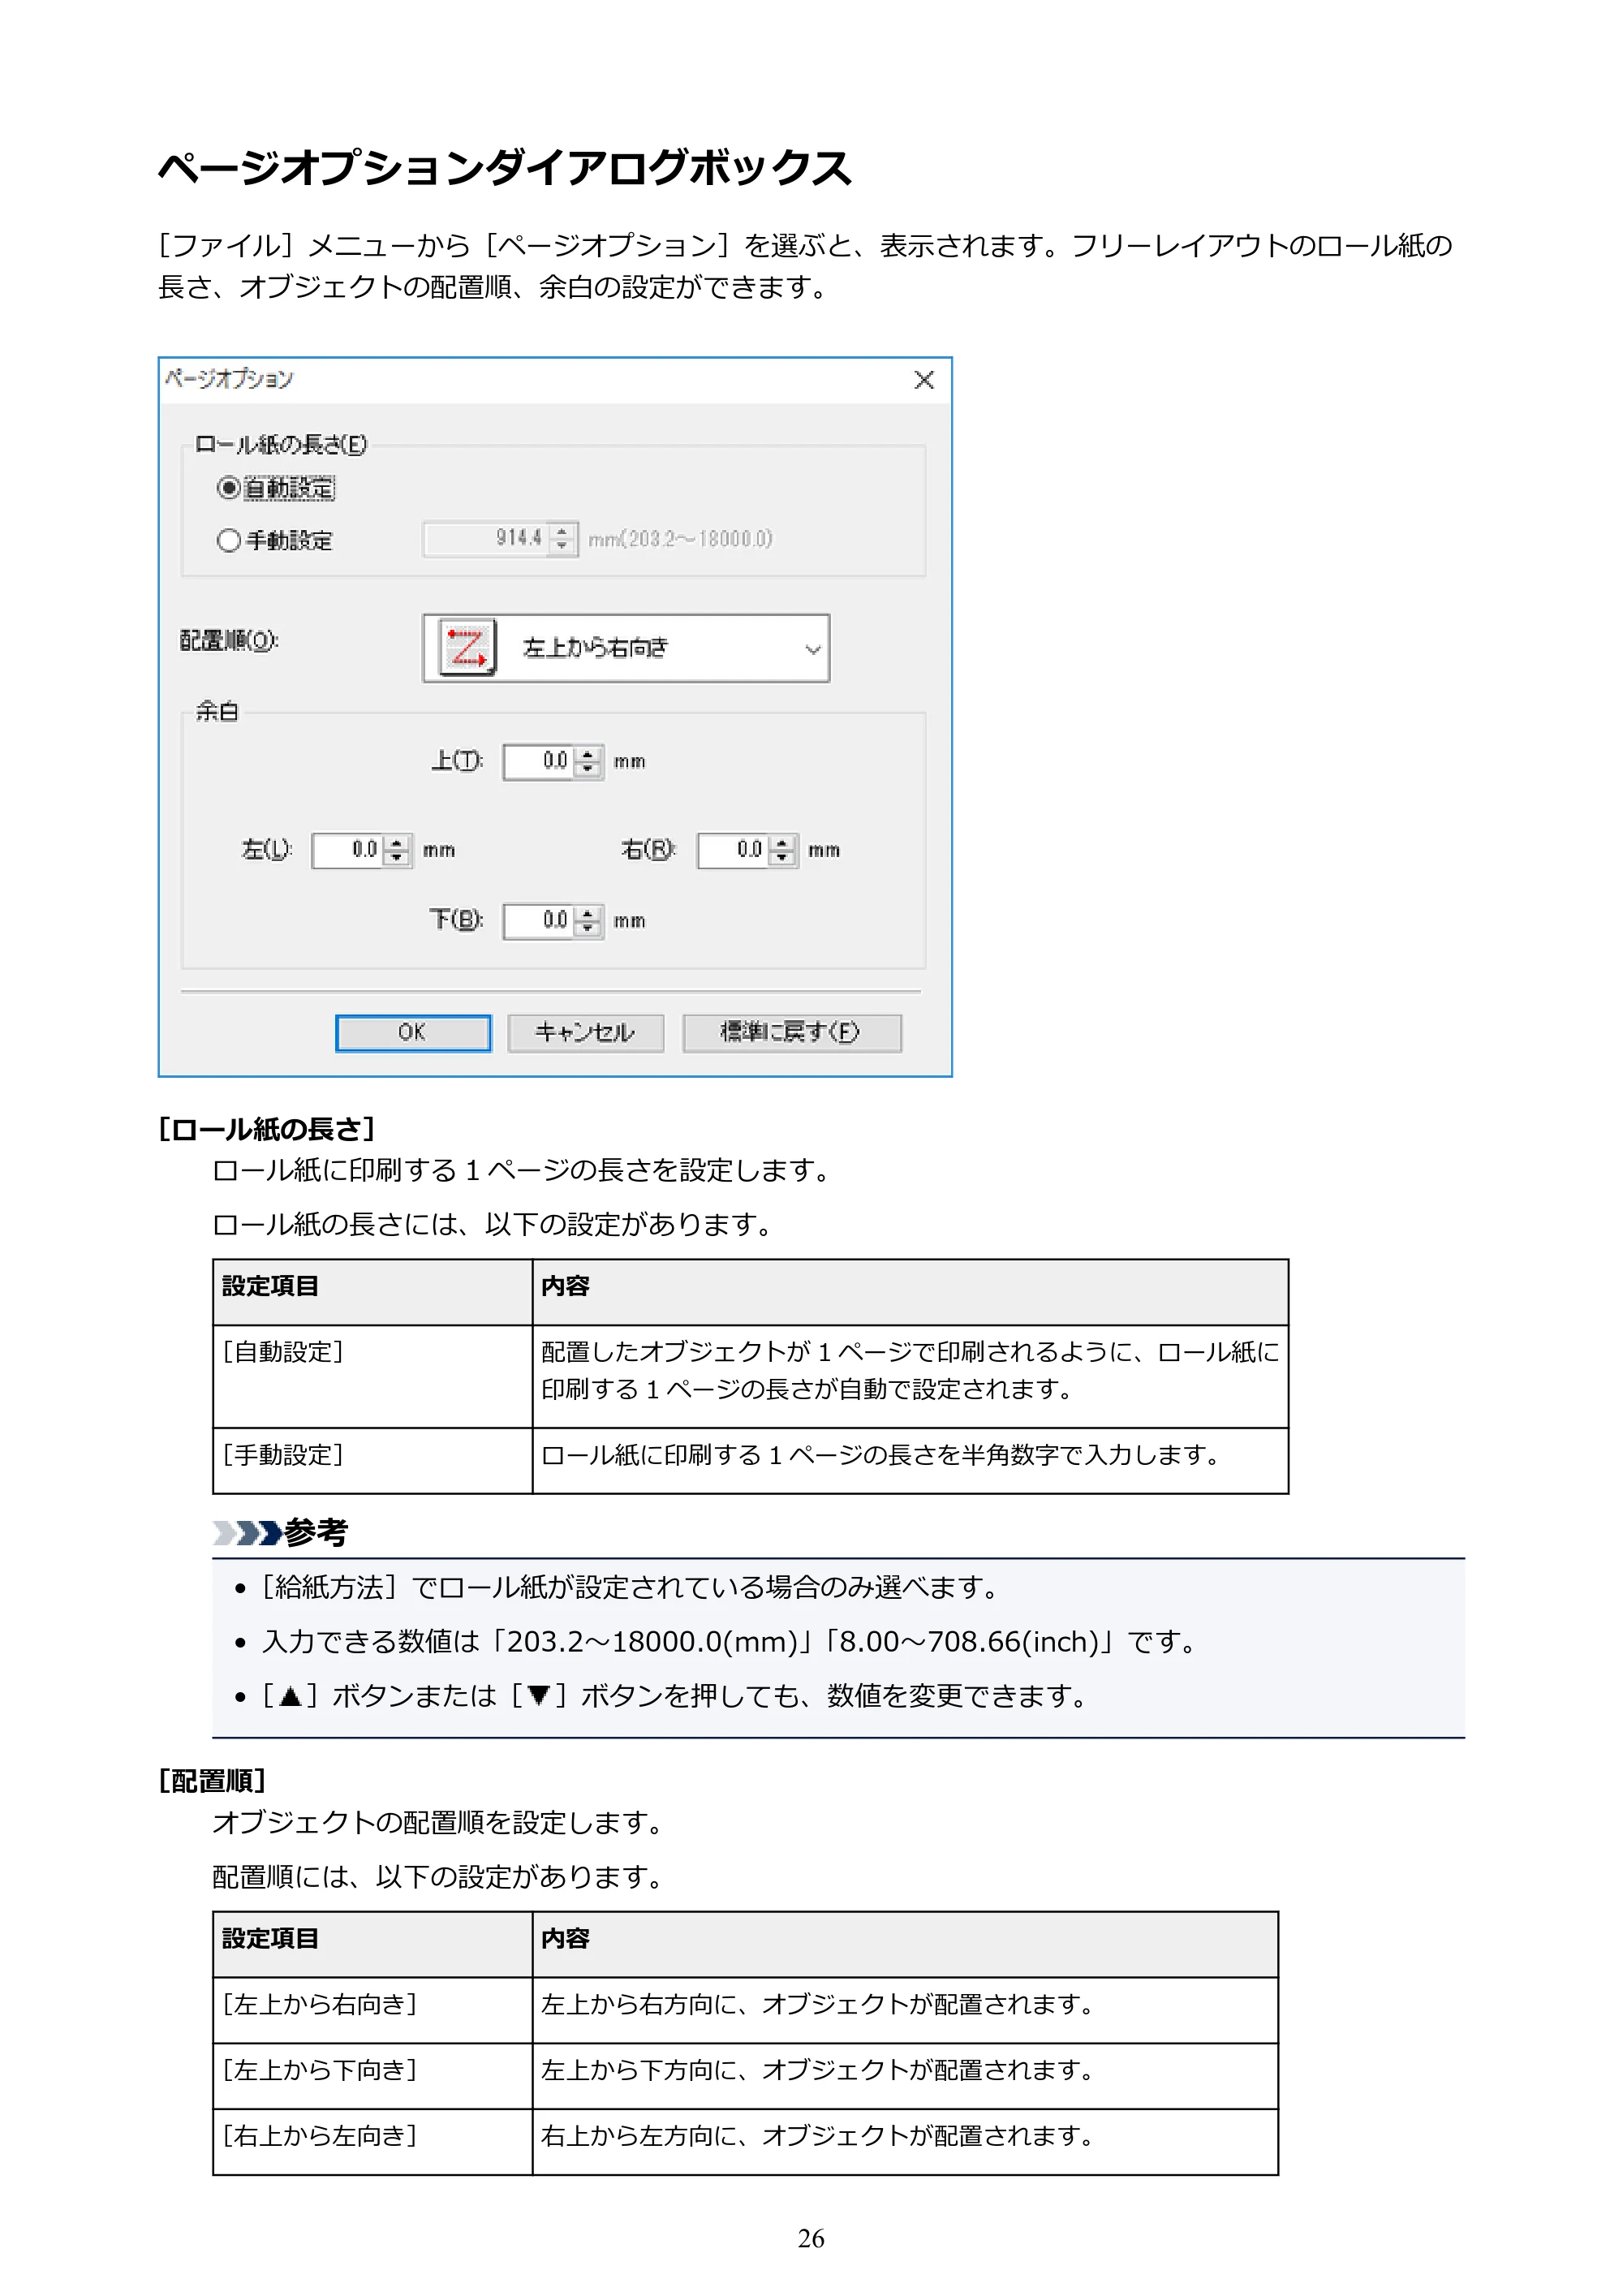Click the 上(T) margin input field
This screenshot has height=2296, width=1623.
pos(539,761)
